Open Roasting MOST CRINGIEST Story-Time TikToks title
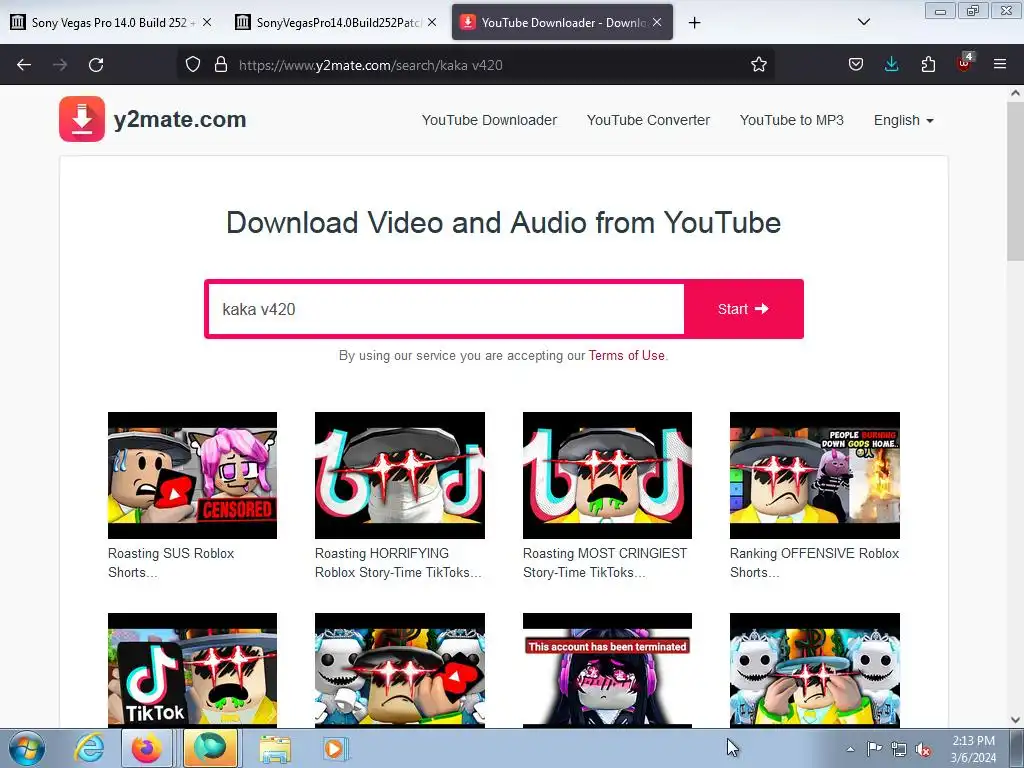This screenshot has width=1024, height=768. click(x=605, y=562)
